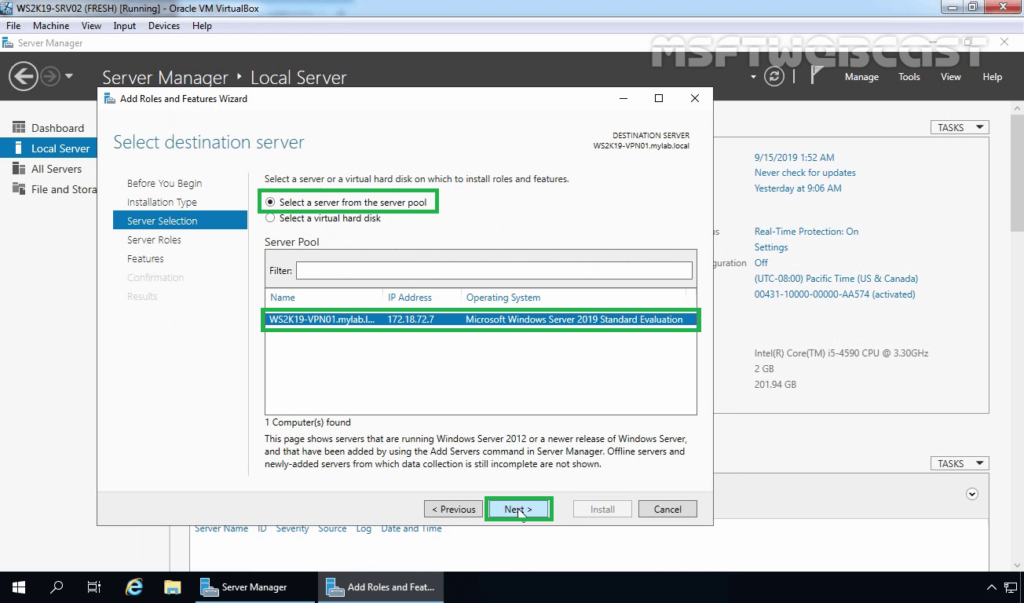Click the 9/15/2019 1:52 AM link
Screen dimensions: 1024x603
(794, 157)
